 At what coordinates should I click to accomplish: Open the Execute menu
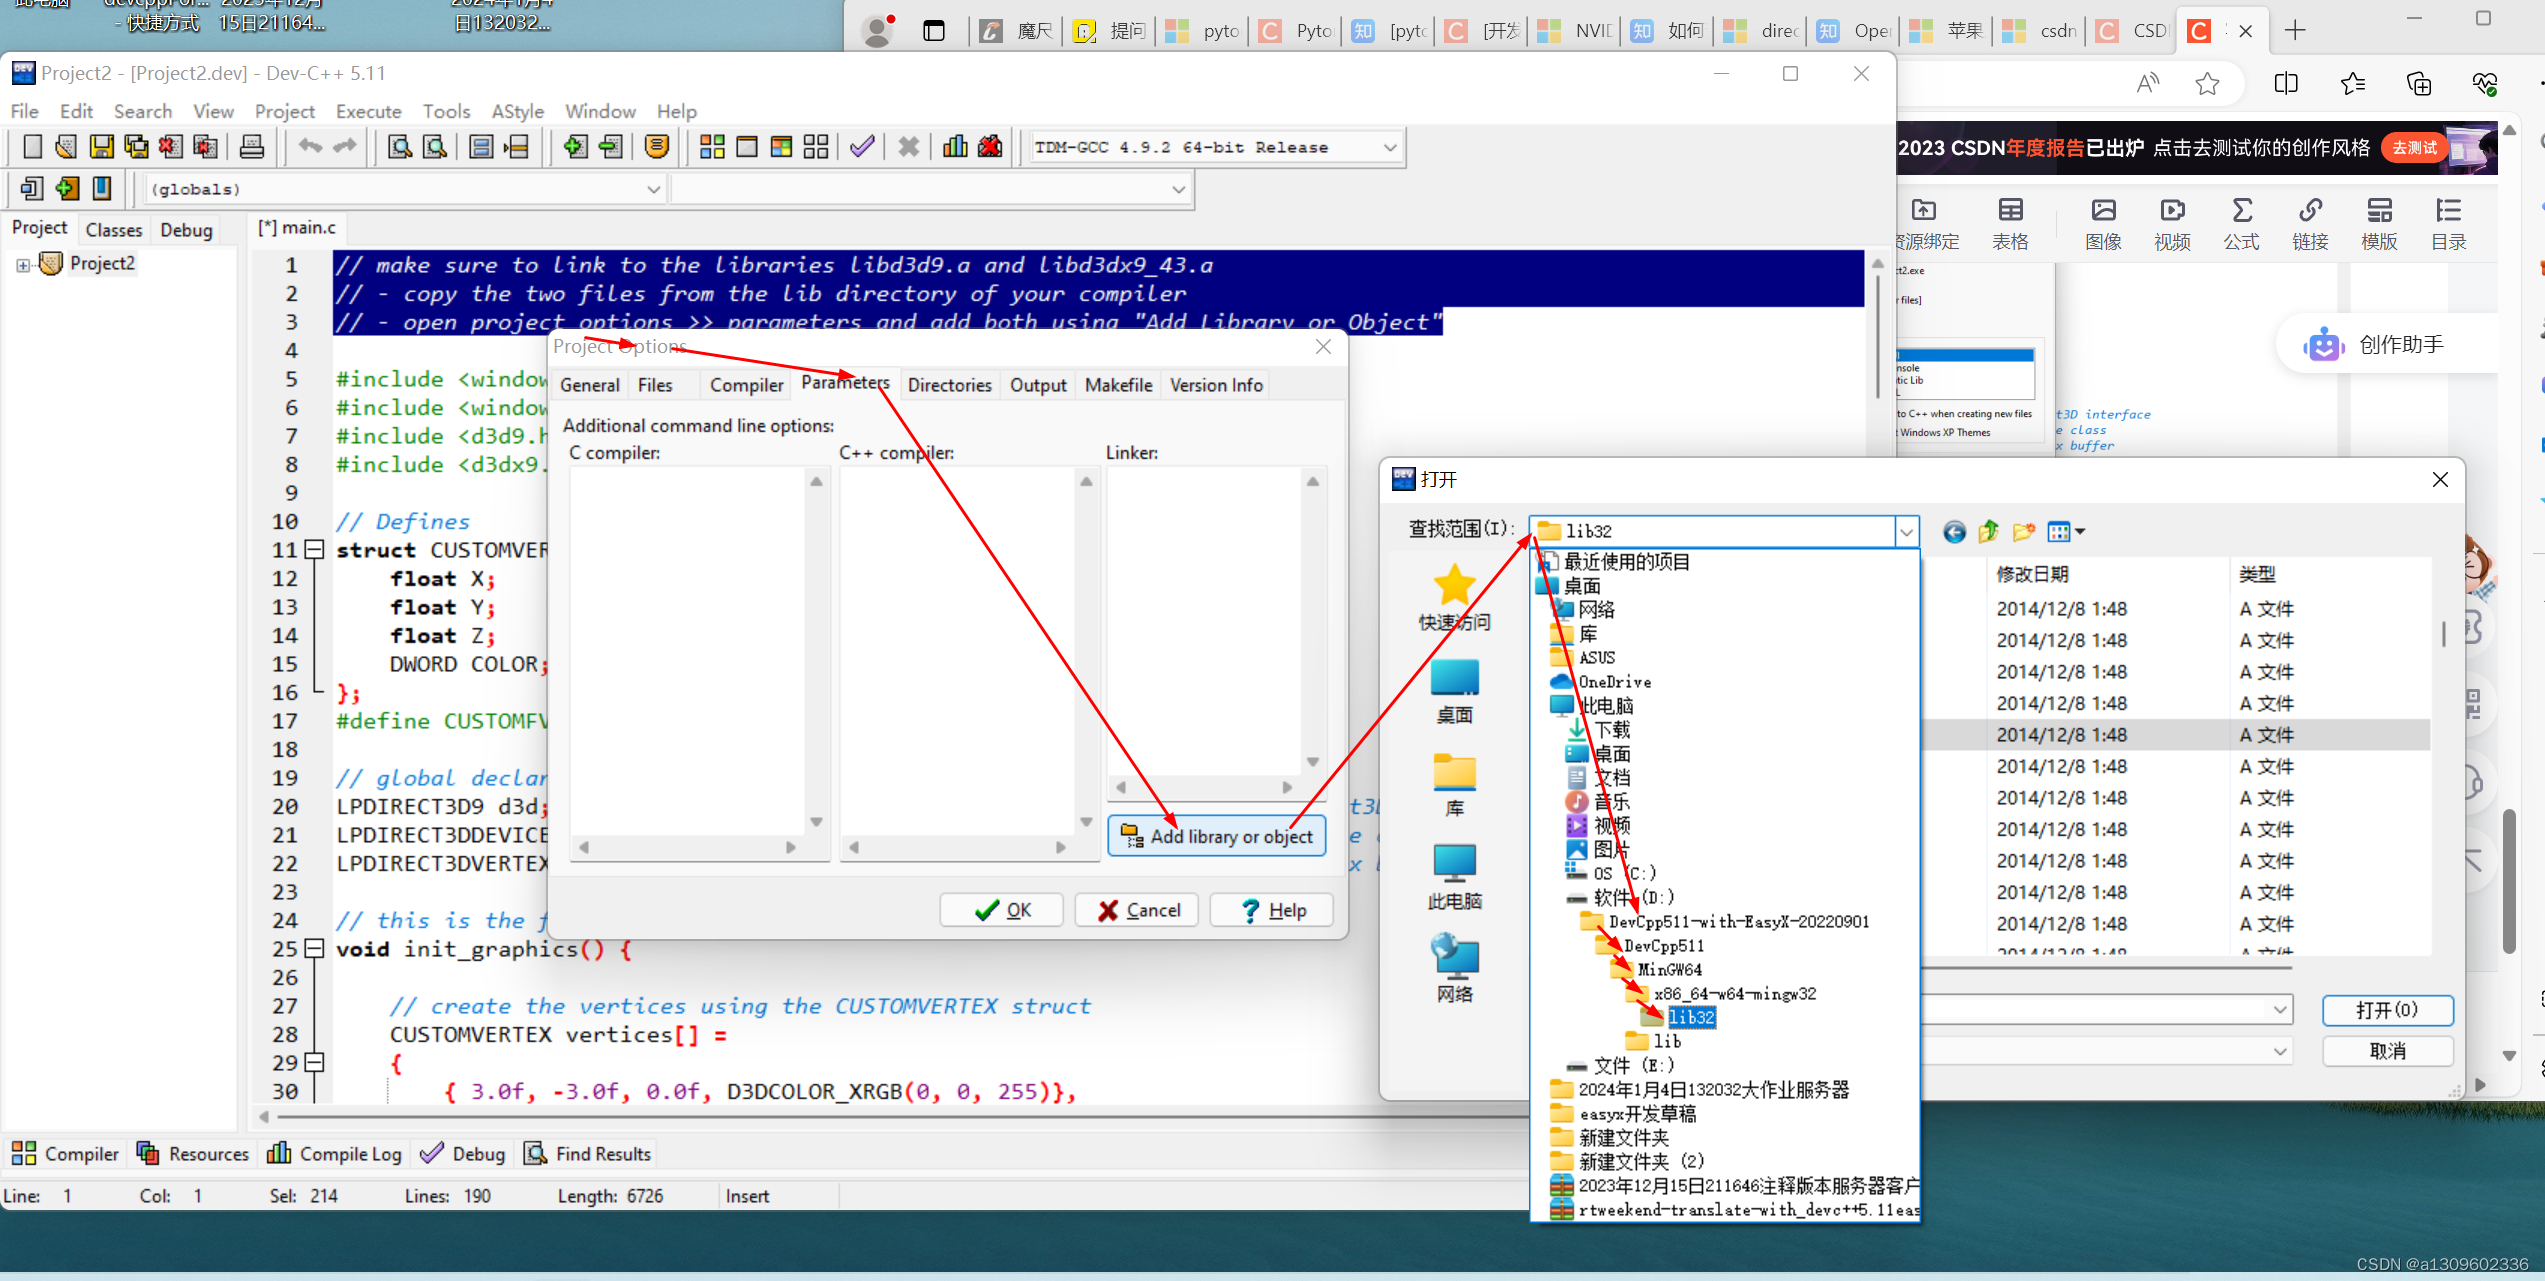(368, 111)
